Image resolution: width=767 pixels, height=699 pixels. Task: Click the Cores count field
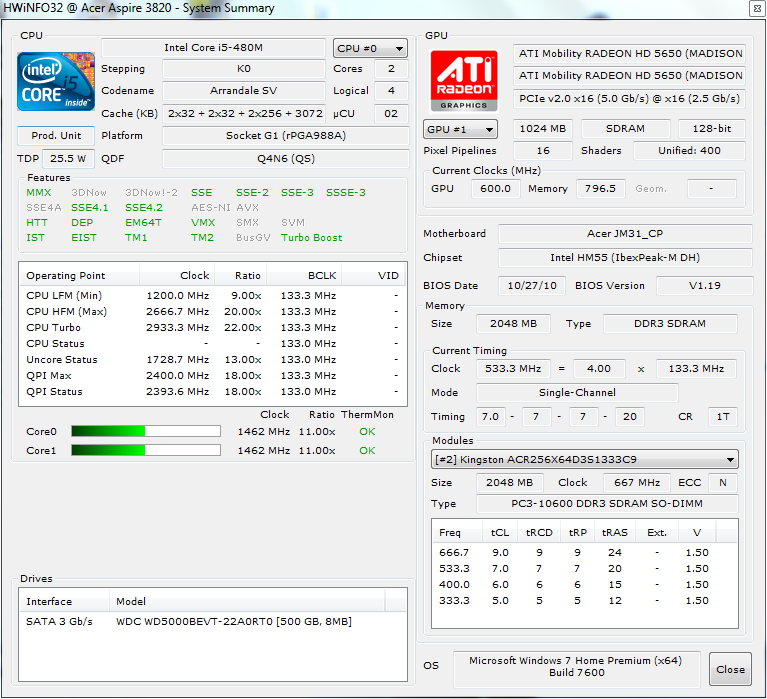[391, 68]
